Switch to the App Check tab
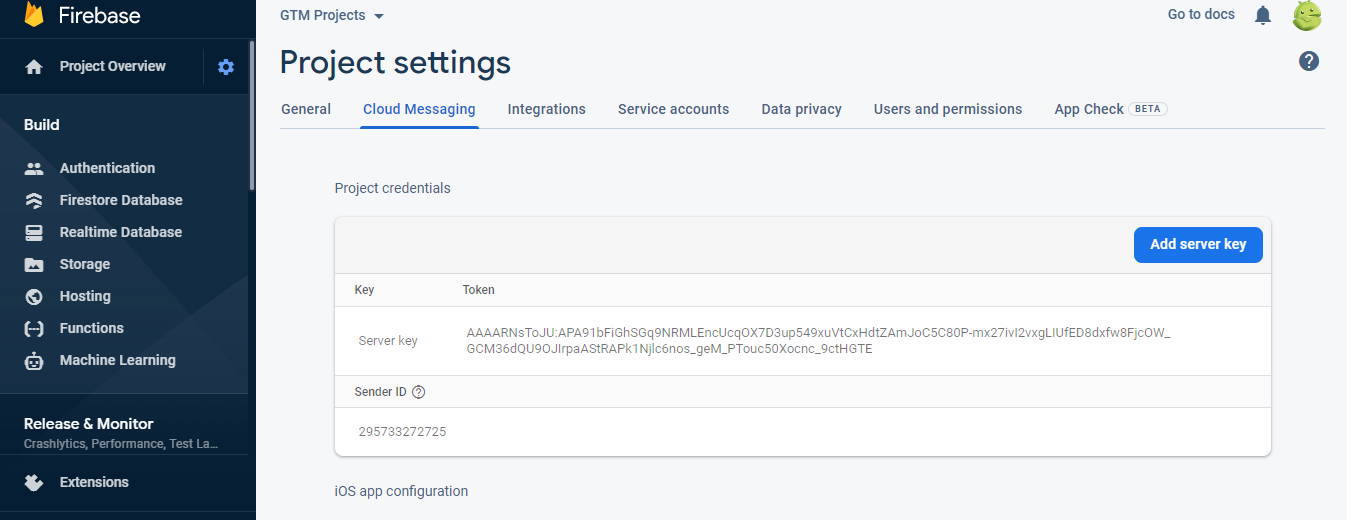This screenshot has height=520, width=1347. [1111, 109]
